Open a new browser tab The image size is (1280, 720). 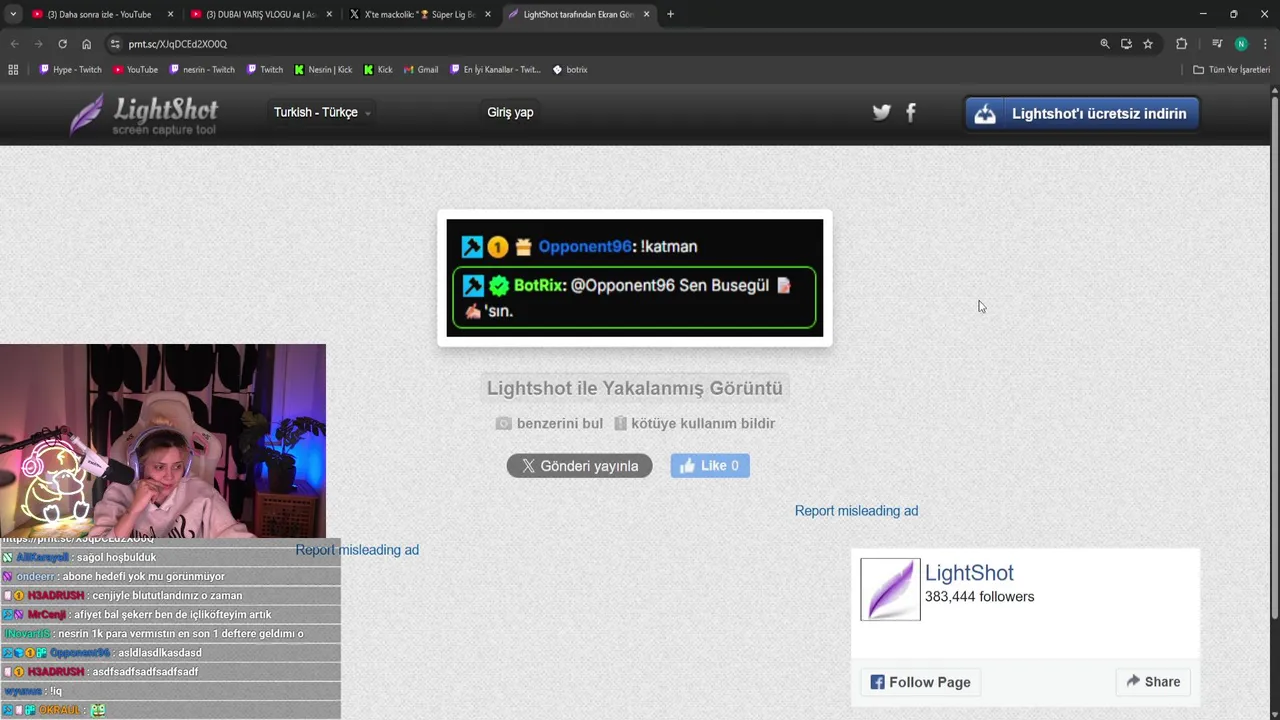(670, 14)
